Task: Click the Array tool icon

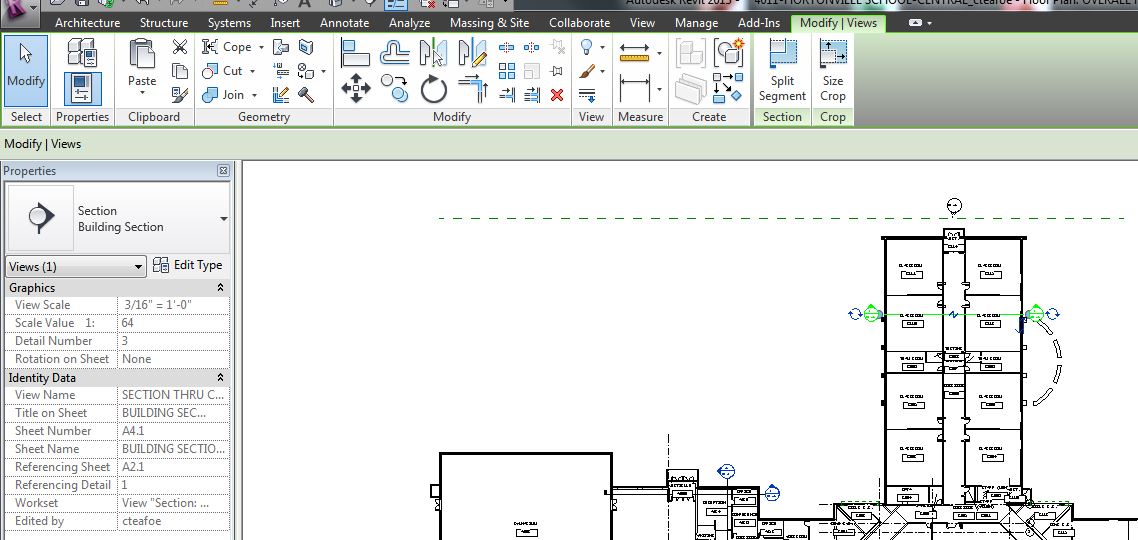Action: tap(507, 71)
